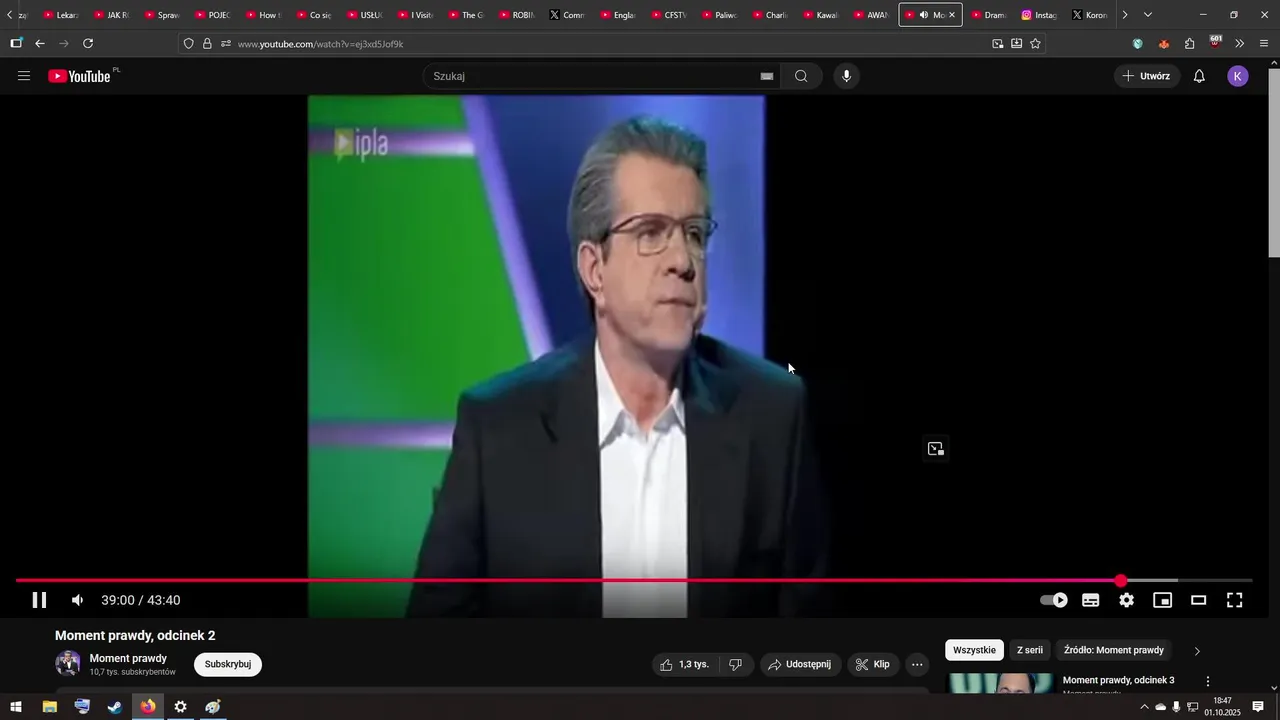Image resolution: width=1280 pixels, height=720 pixels.
Task: Open the Moment prawdy, odcinek 3 suggestion
Action: point(1118,680)
